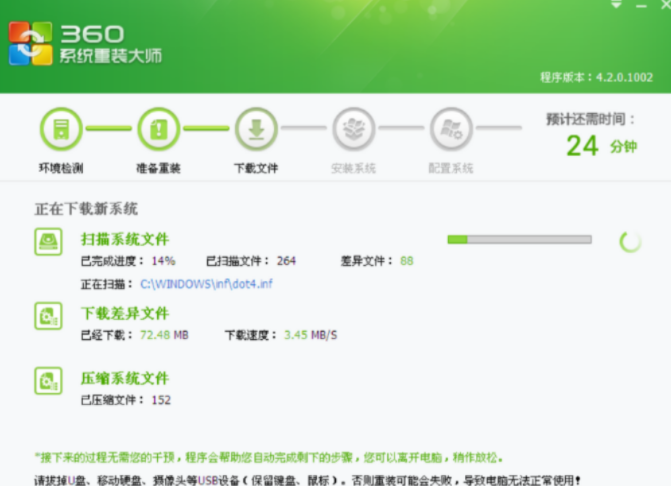Click the 环境检测 step label

[61, 168]
